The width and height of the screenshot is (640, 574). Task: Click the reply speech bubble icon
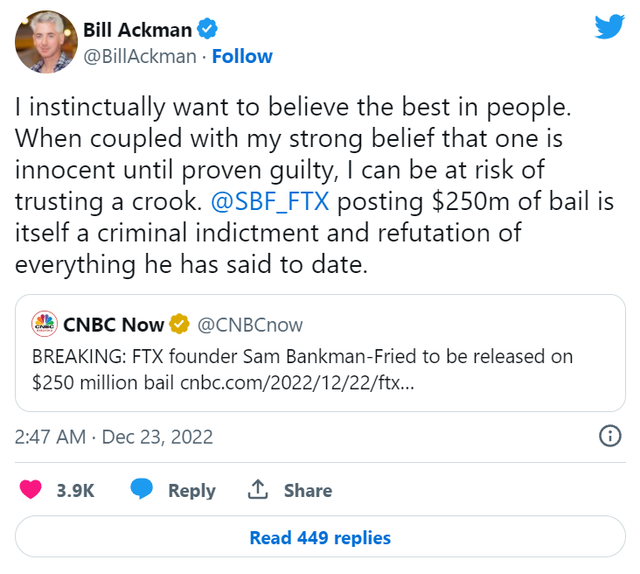pos(142,490)
